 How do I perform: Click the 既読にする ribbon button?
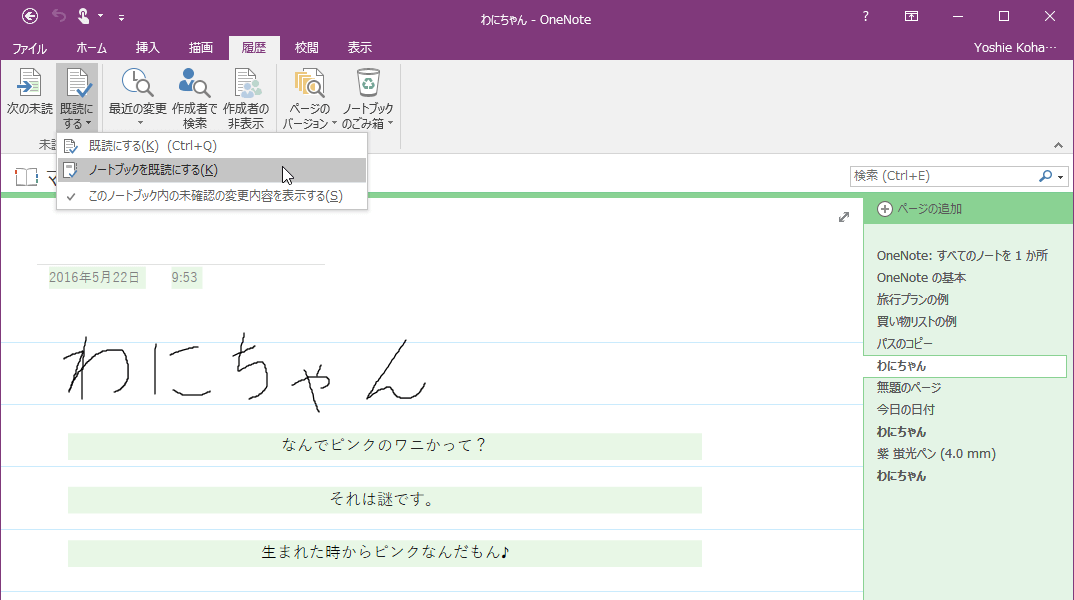77,99
